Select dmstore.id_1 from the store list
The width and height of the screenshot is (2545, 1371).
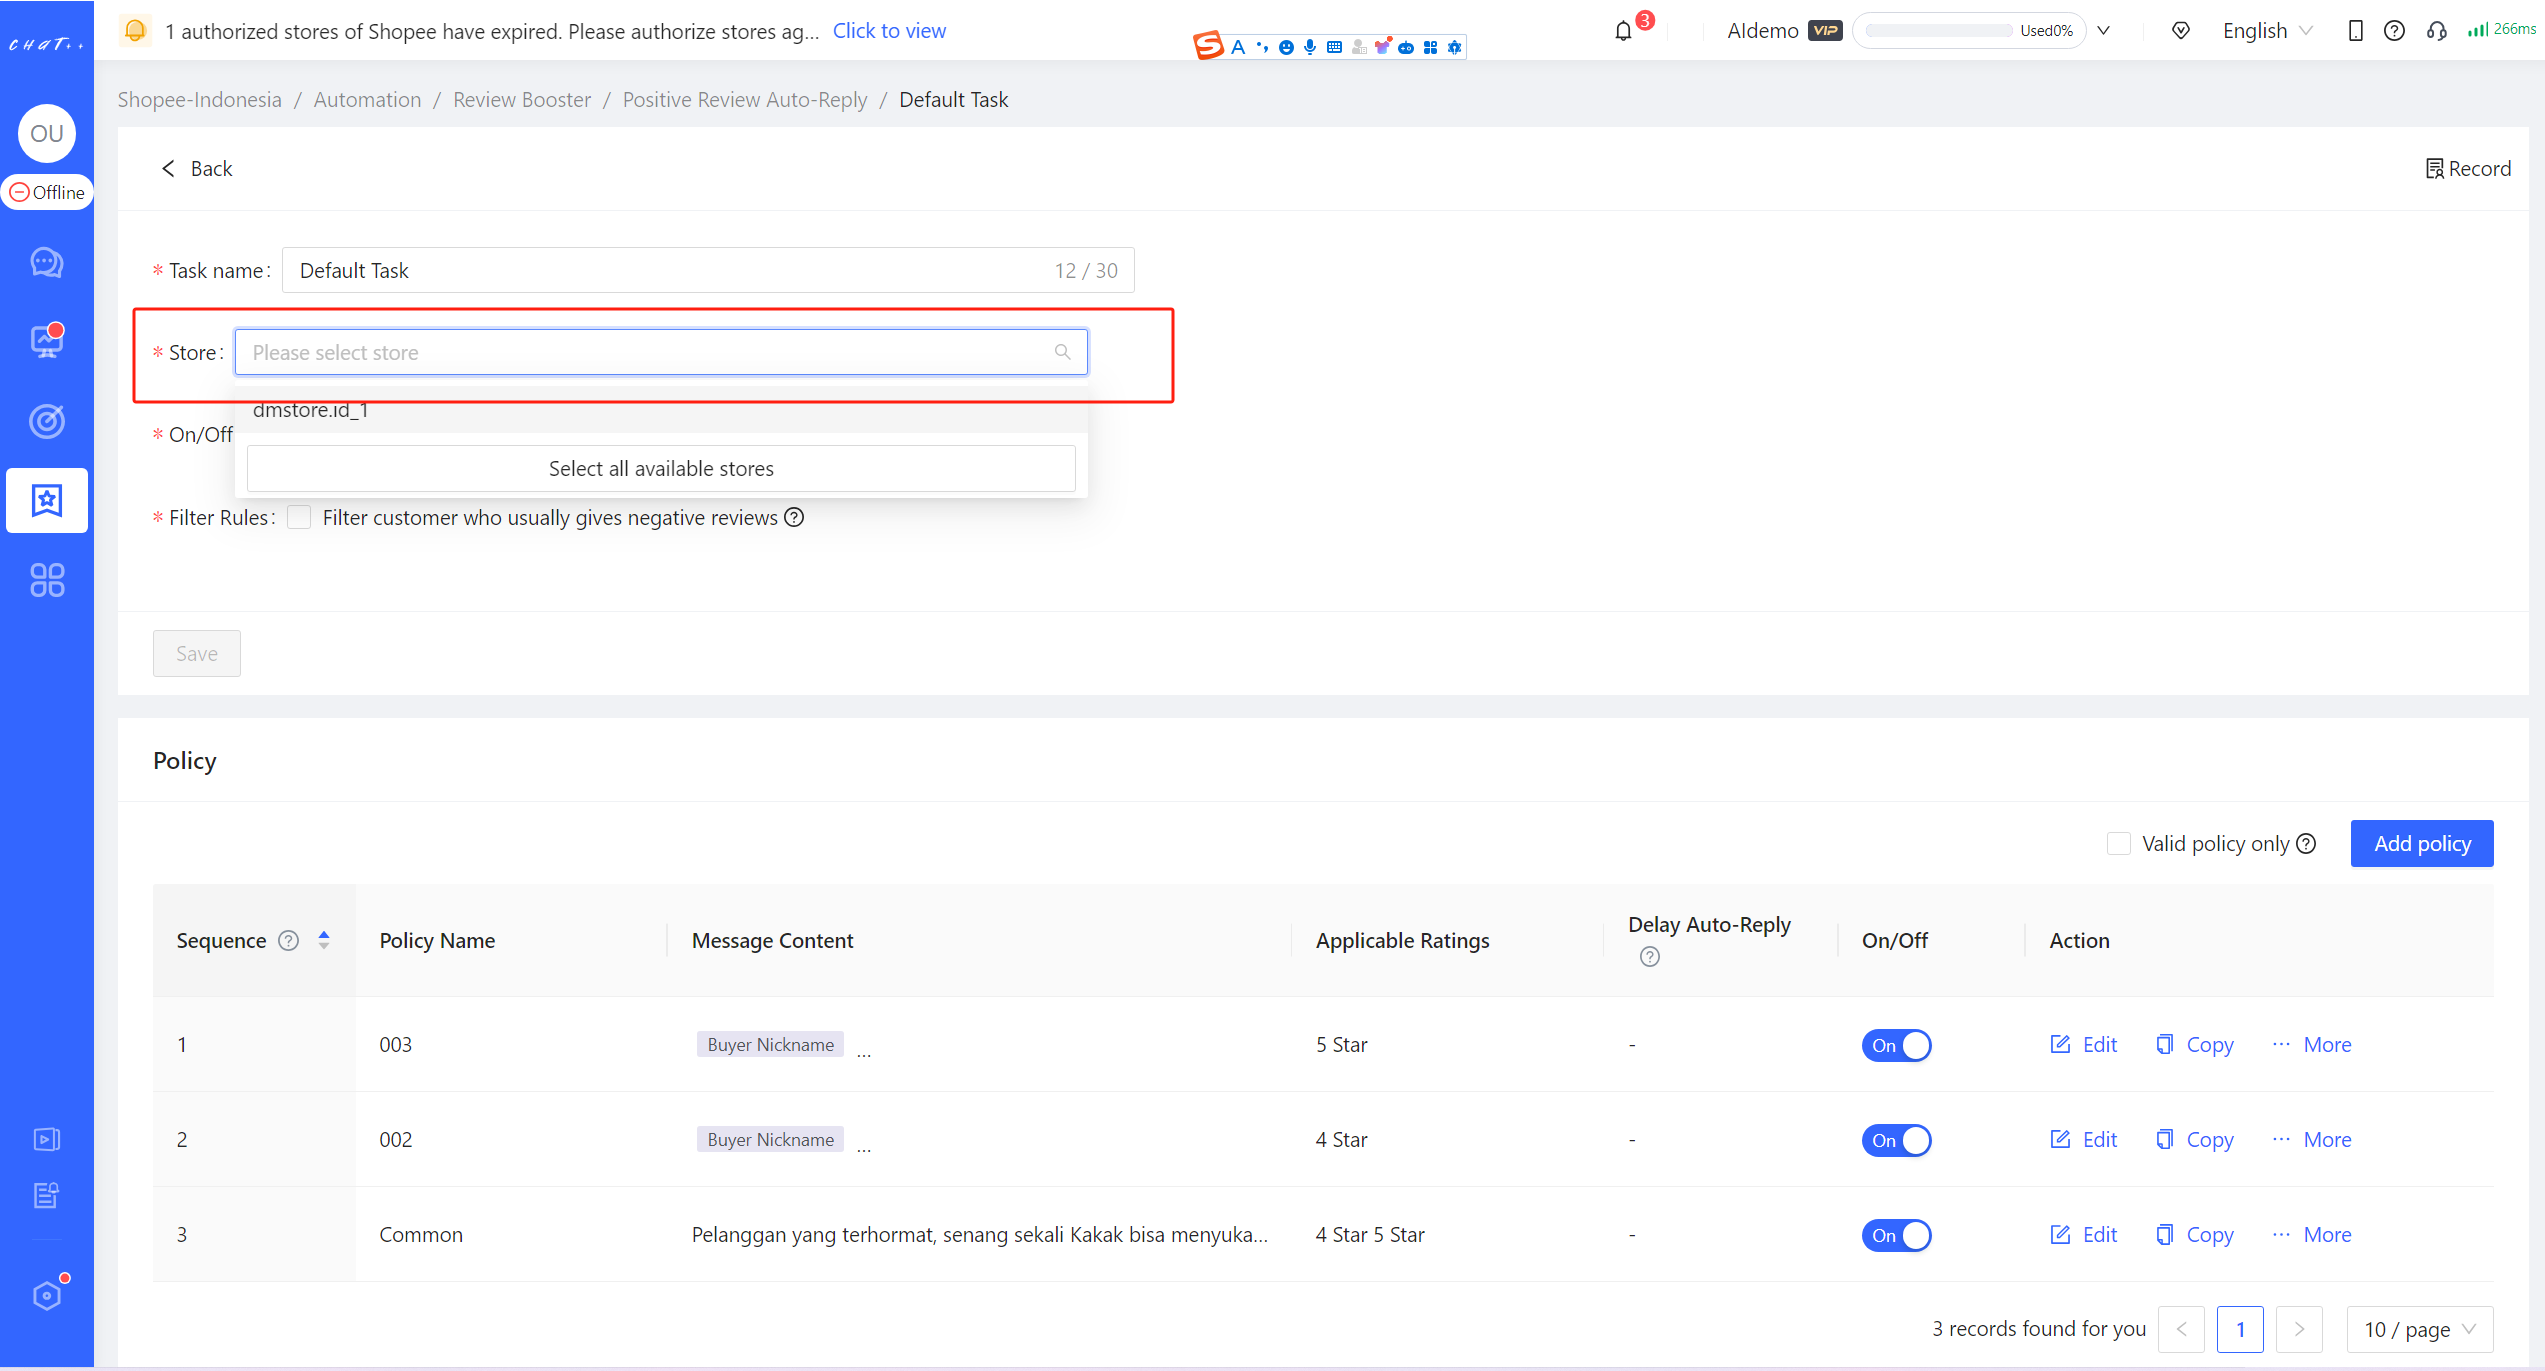pyautogui.click(x=661, y=411)
